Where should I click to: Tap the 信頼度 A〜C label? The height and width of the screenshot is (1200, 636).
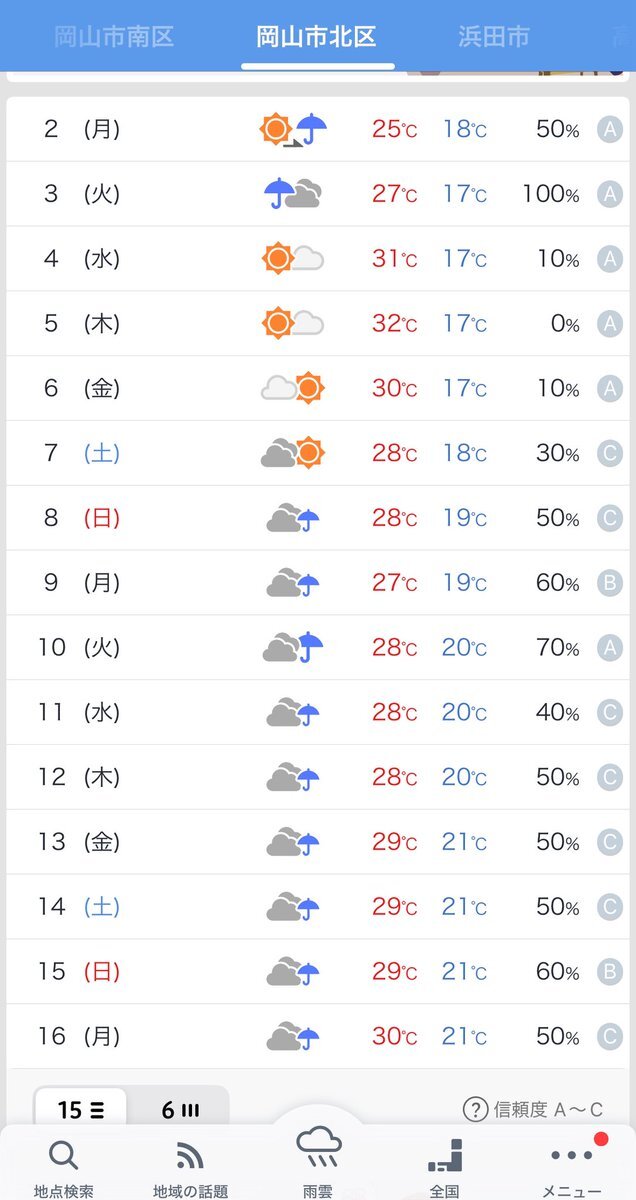tap(548, 1109)
